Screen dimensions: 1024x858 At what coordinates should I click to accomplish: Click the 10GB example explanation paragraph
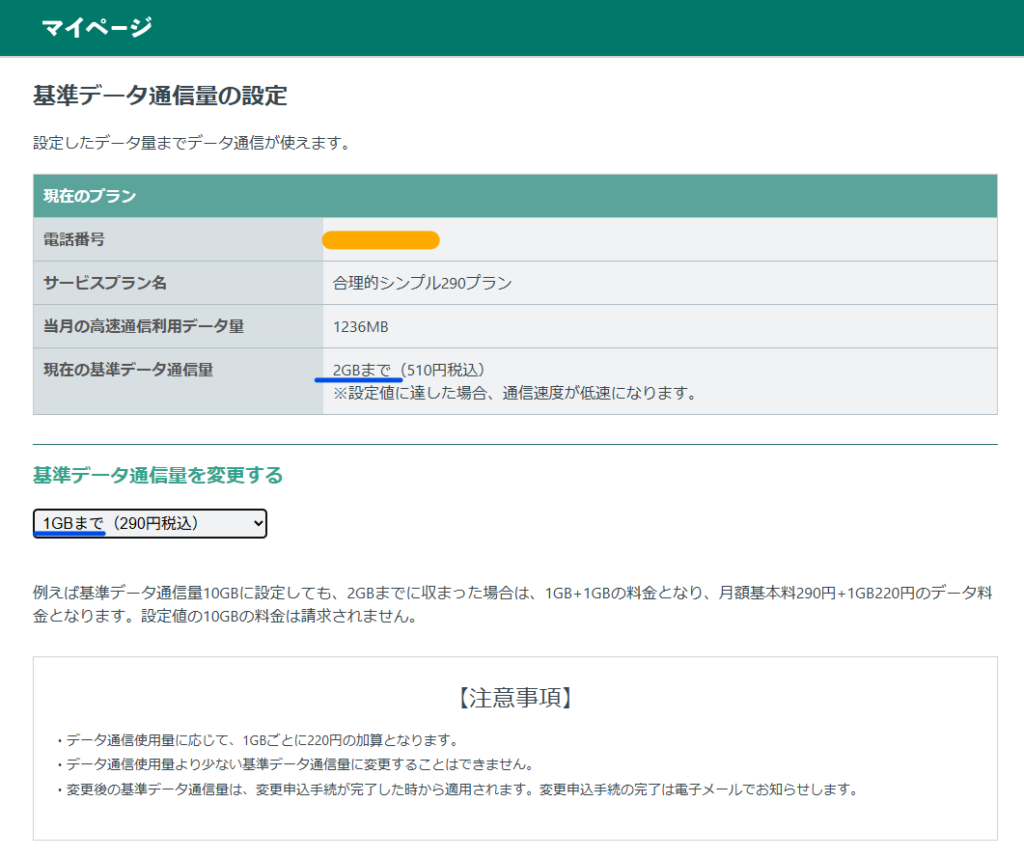pos(512,604)
